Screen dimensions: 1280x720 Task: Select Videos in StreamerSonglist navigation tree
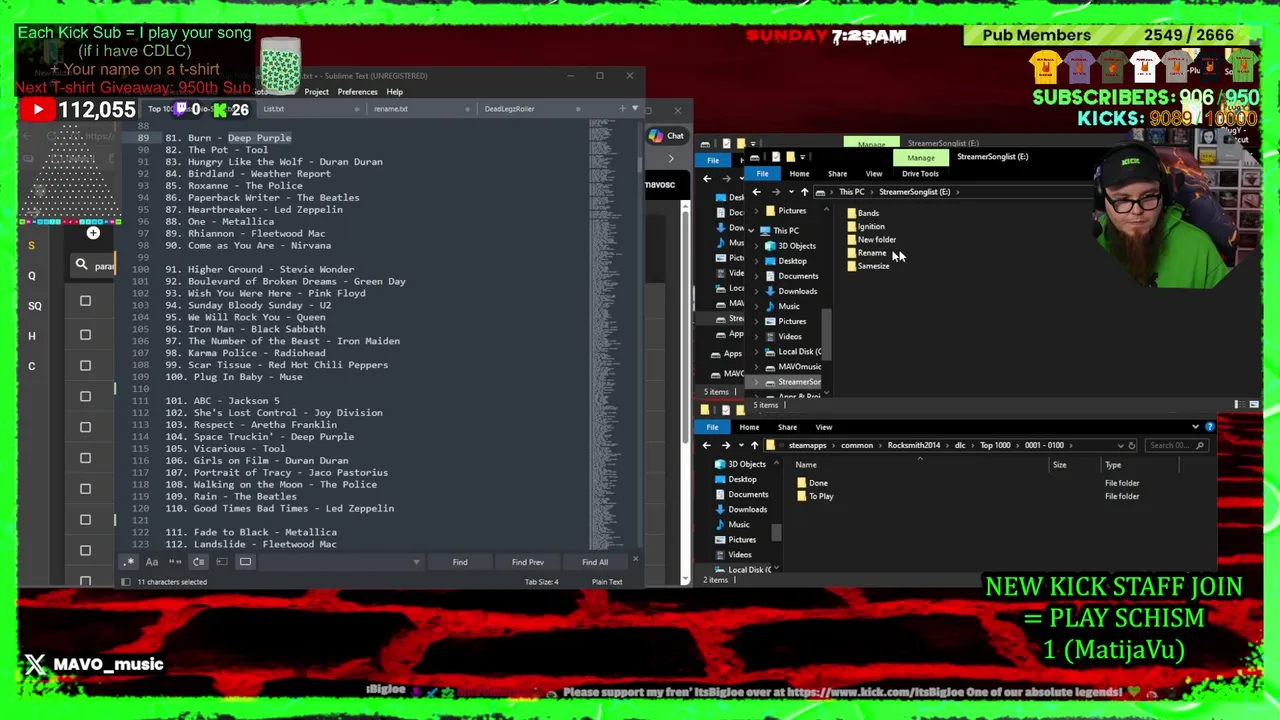pos(790,336)
